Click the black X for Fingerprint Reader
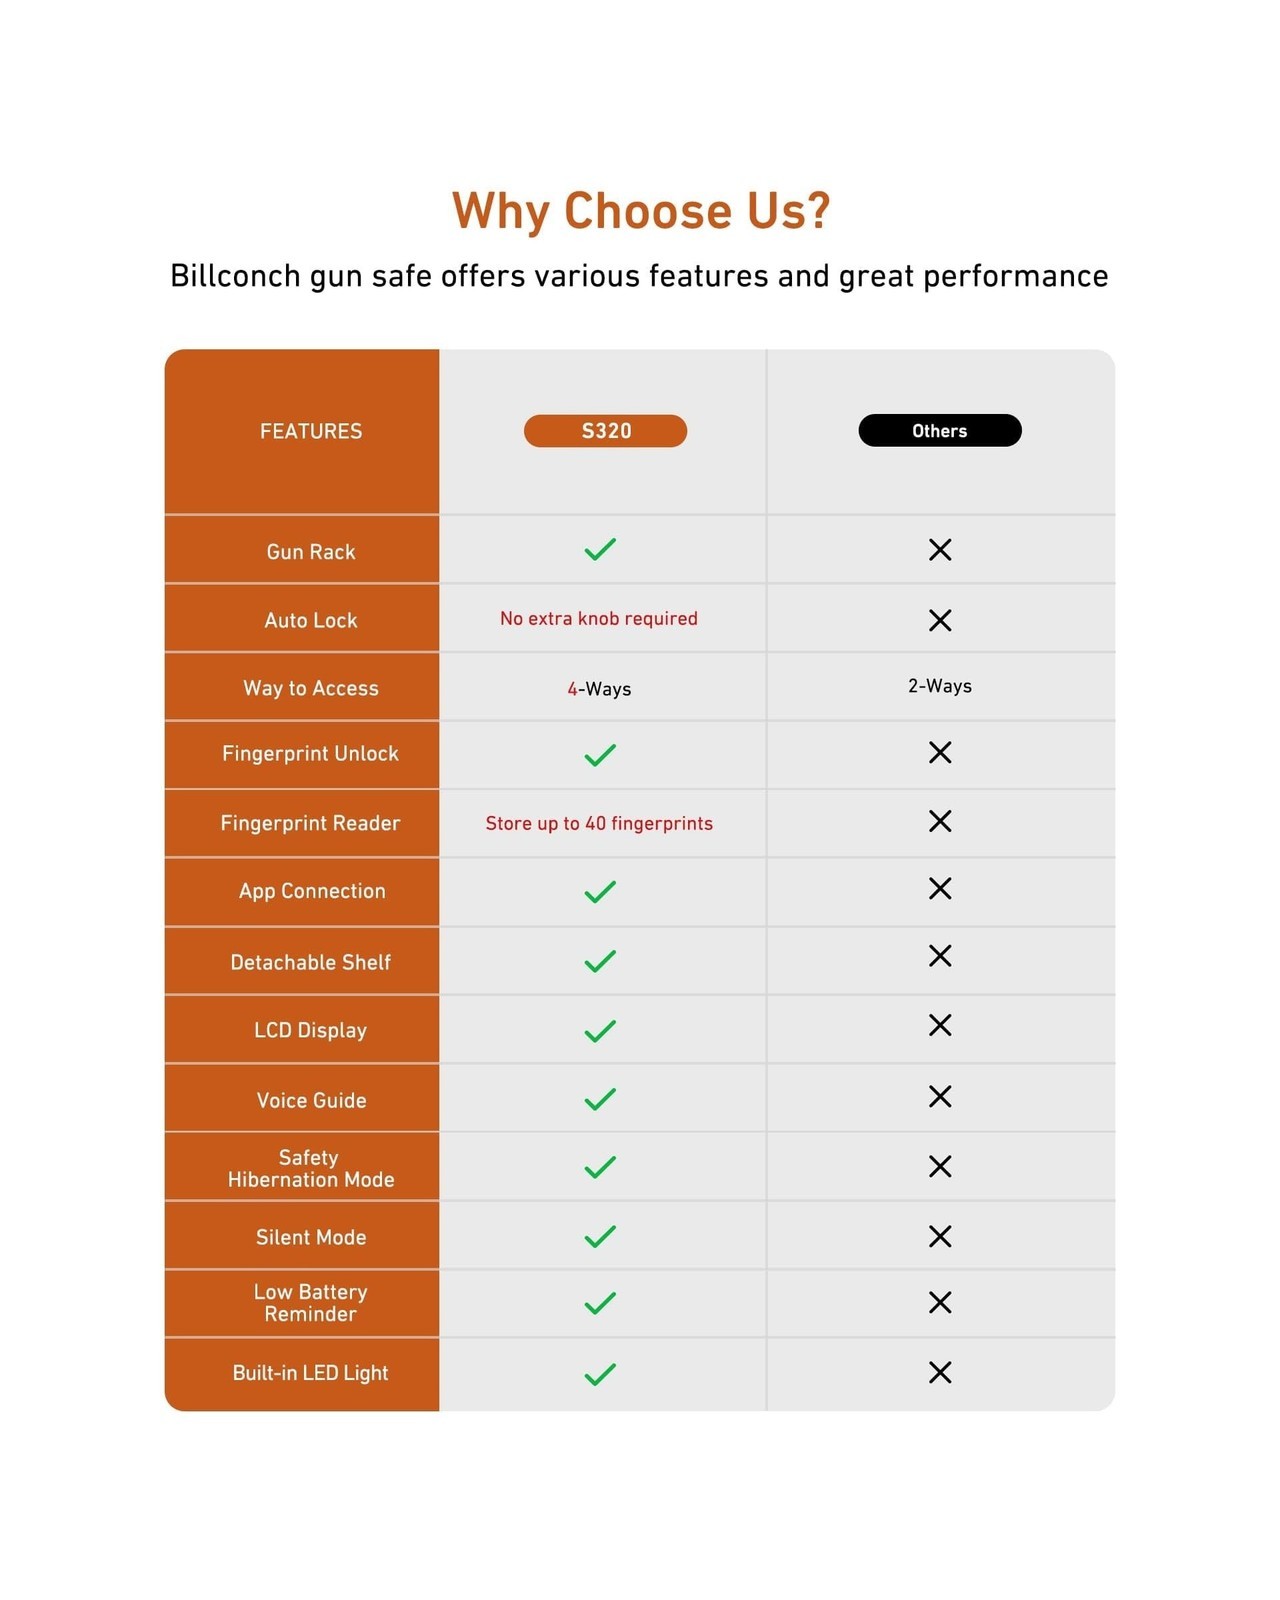Image resolution: width=1280 pixels, height=1600 pixels. (x=940, y=821)
